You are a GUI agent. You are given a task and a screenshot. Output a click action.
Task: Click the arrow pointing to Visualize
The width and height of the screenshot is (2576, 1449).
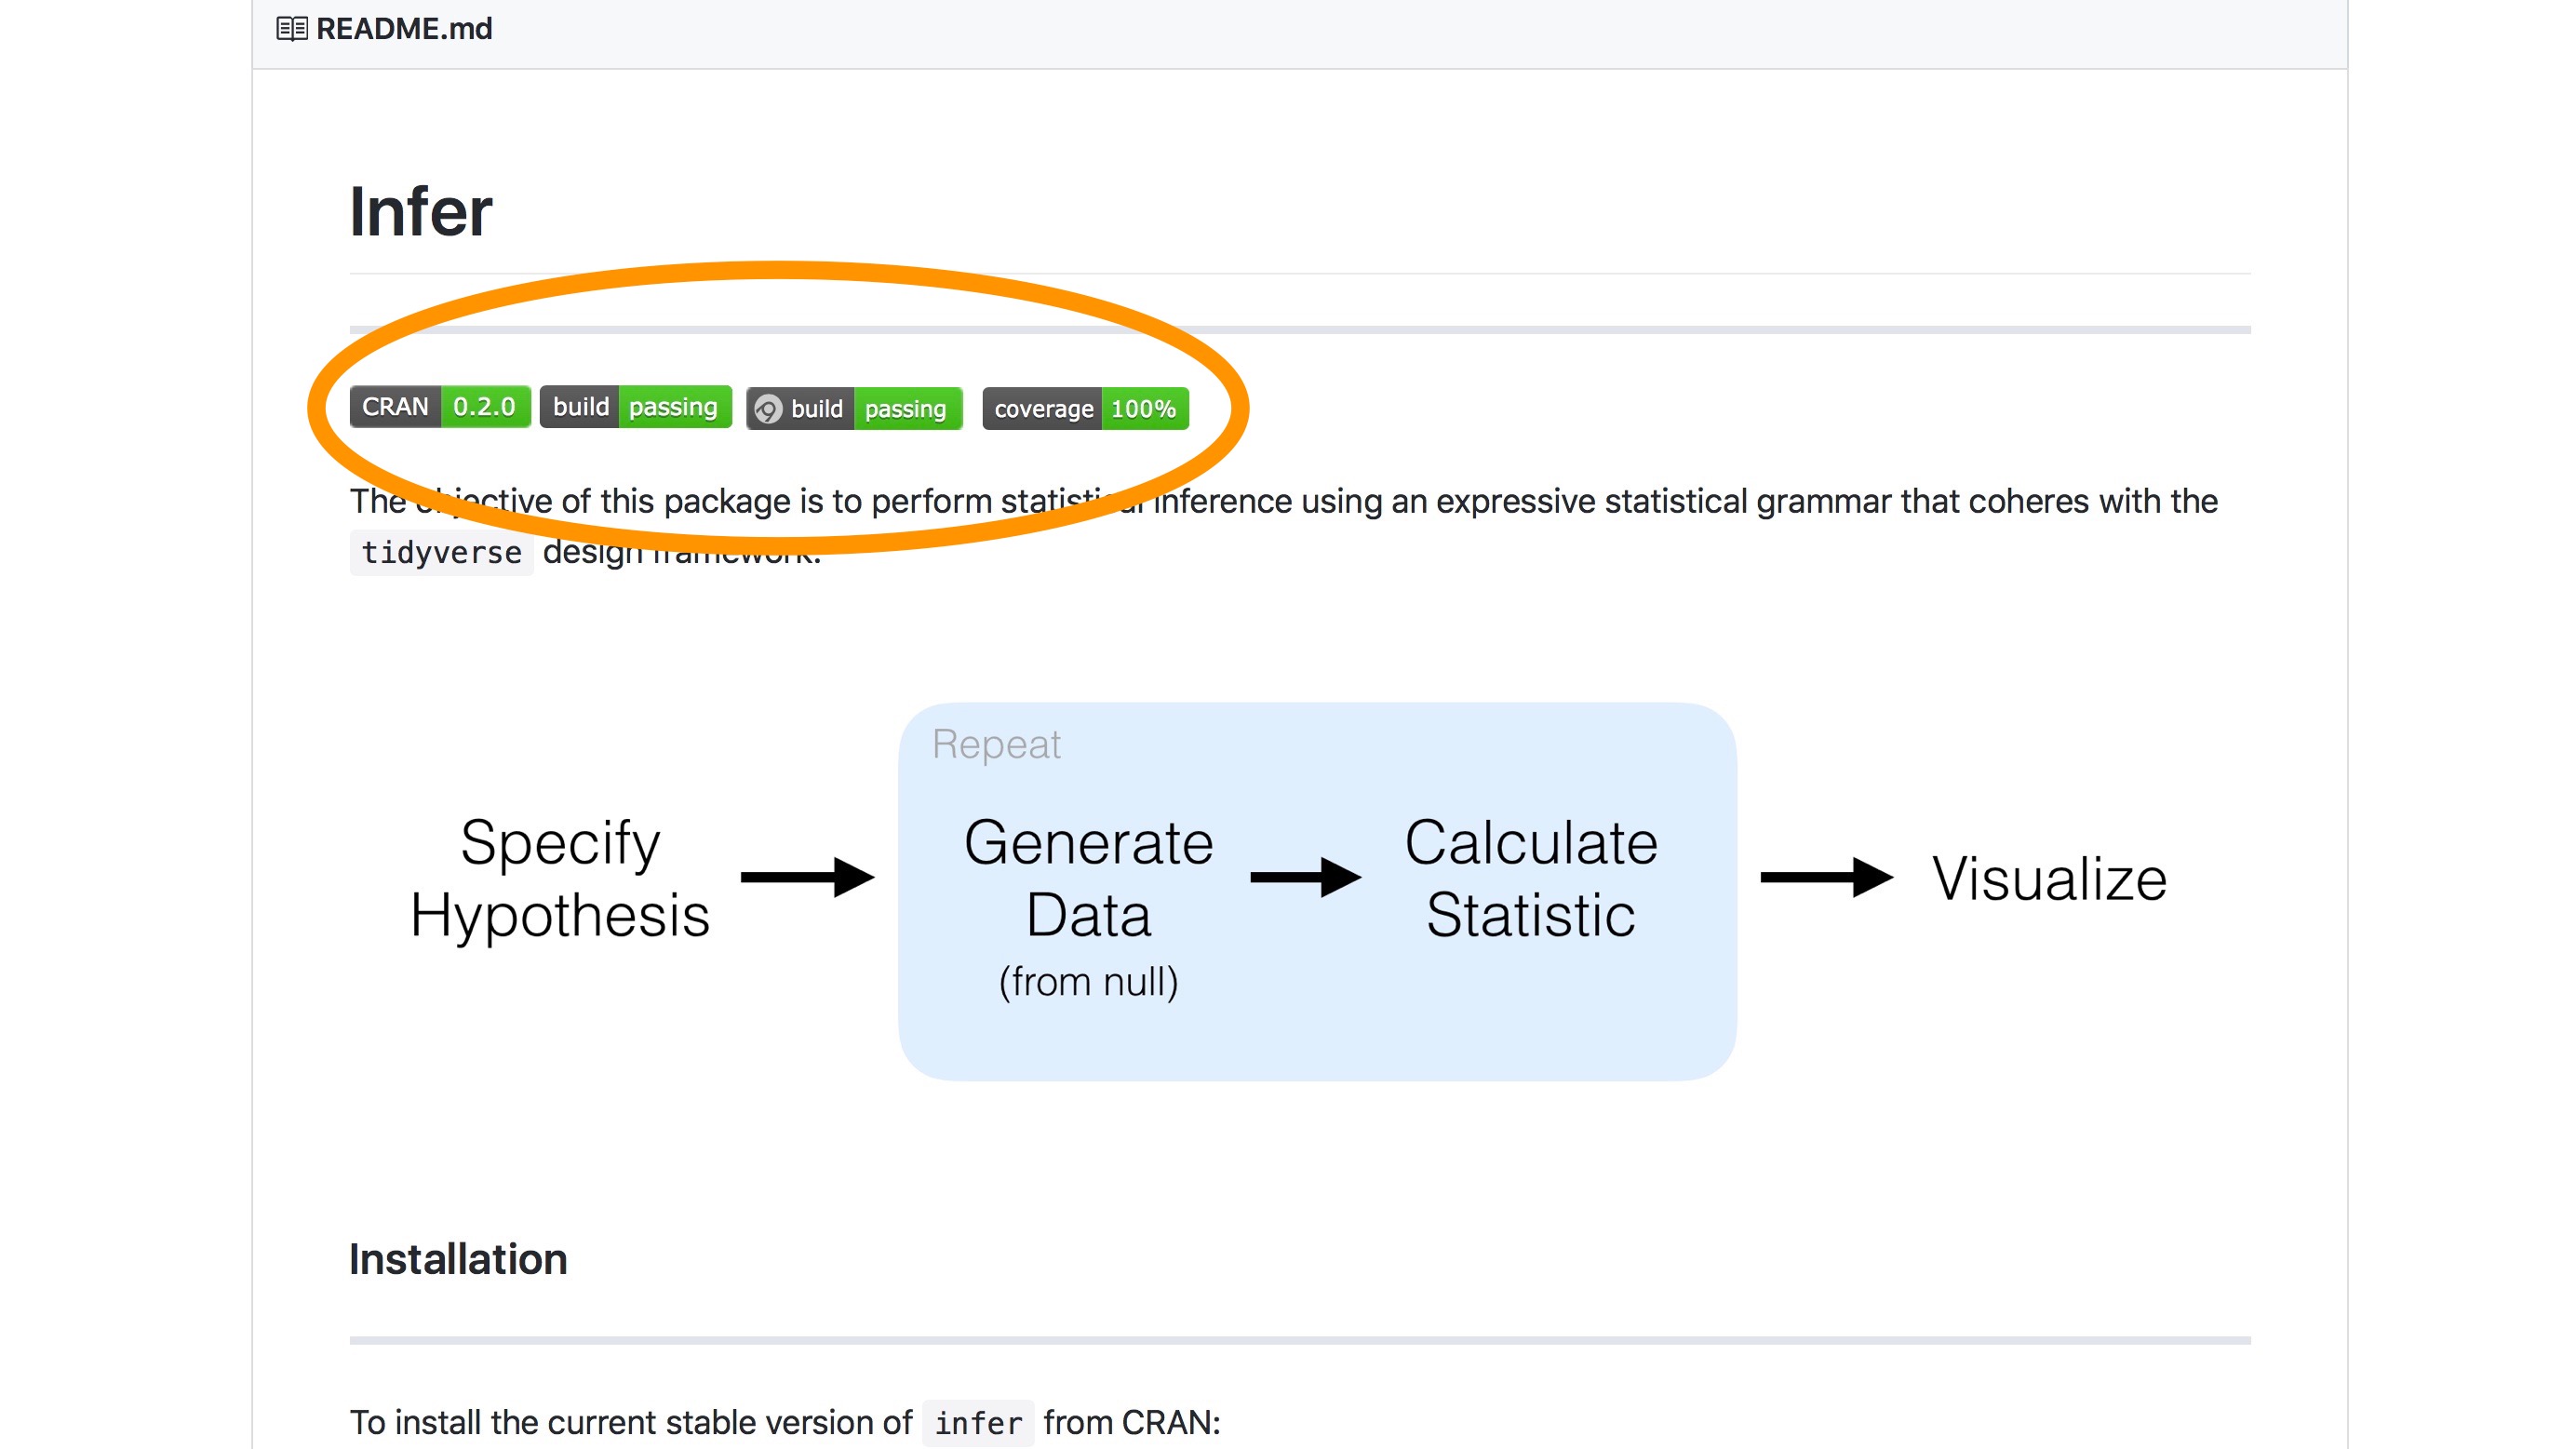click(x=1826, y=877)
